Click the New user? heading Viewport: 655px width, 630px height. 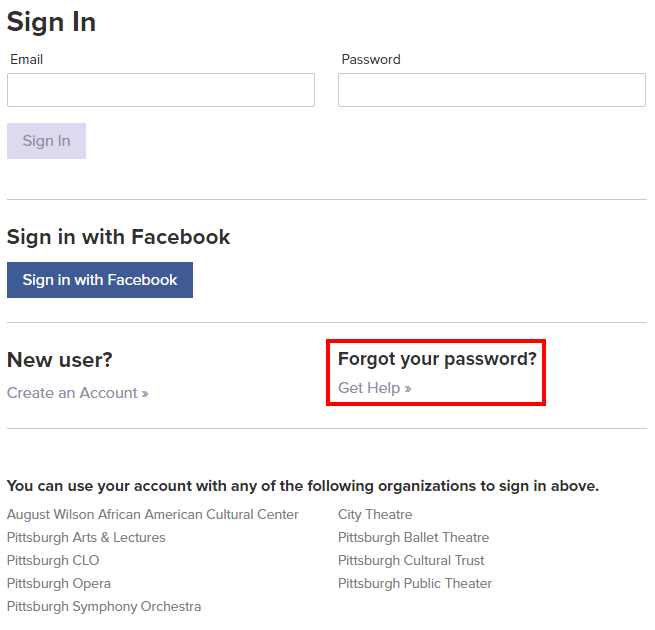(x=60, y=360)
